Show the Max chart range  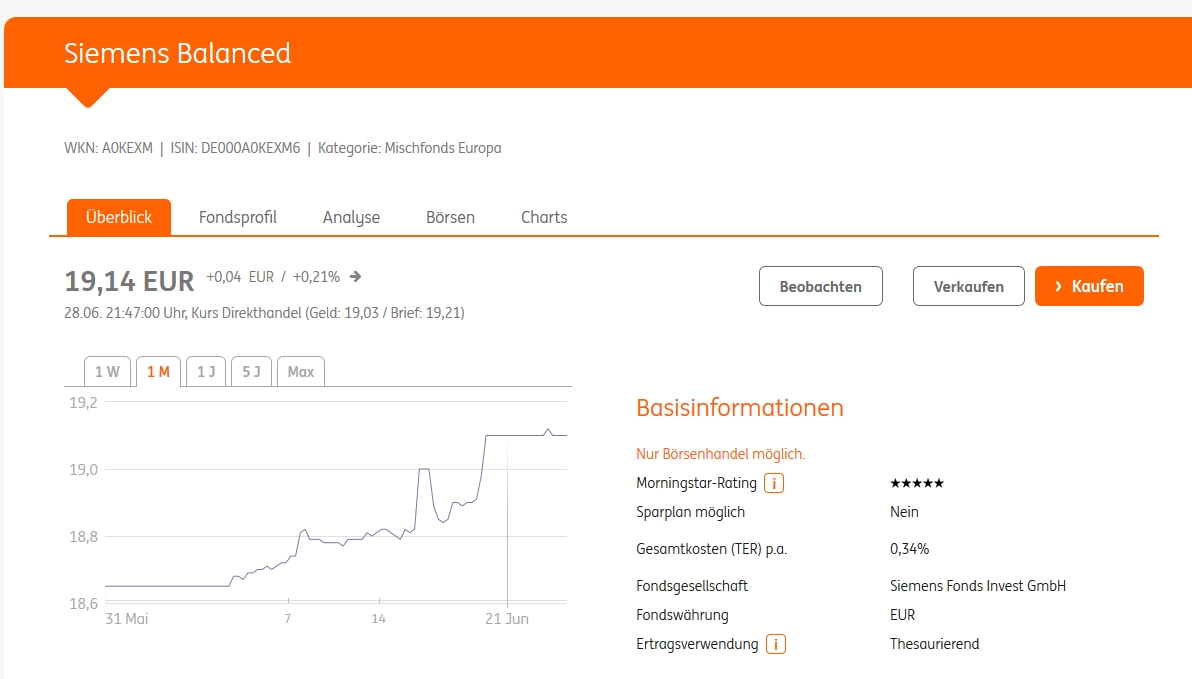301,372
